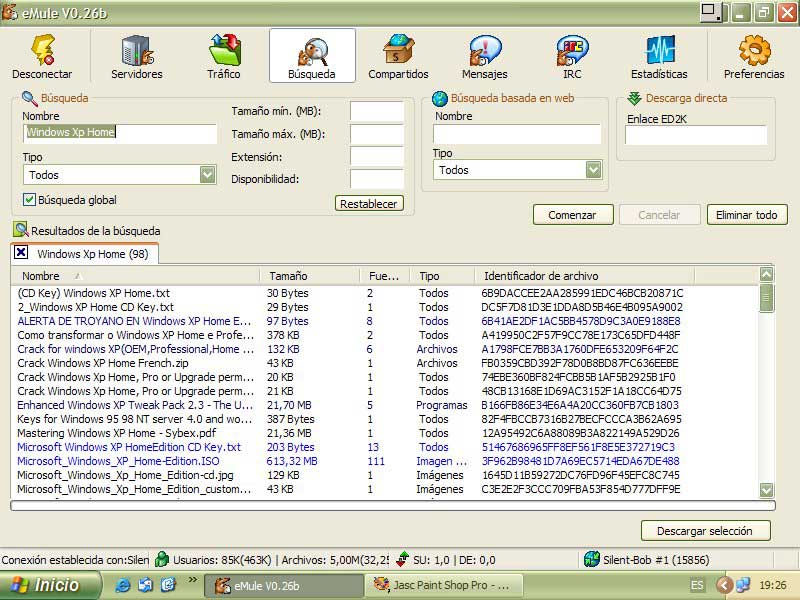Click the Desconectar lightning icon

(43, 50)
